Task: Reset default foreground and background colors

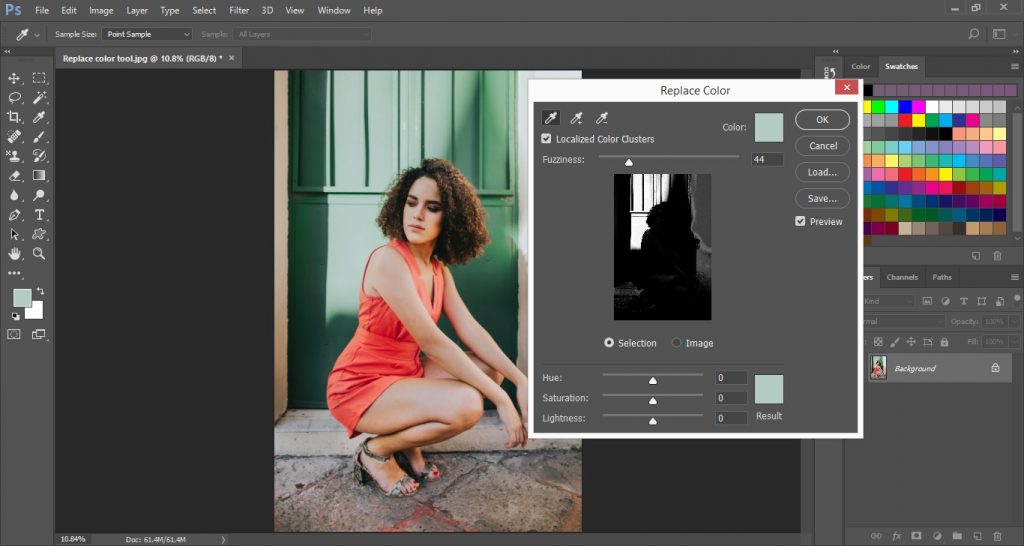Action: point(15,316)
